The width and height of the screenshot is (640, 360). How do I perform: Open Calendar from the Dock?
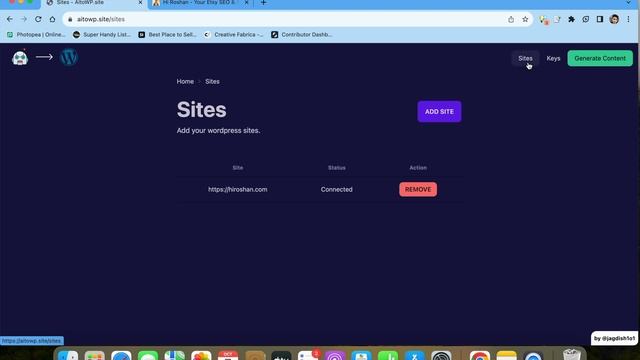pos(228,356)
